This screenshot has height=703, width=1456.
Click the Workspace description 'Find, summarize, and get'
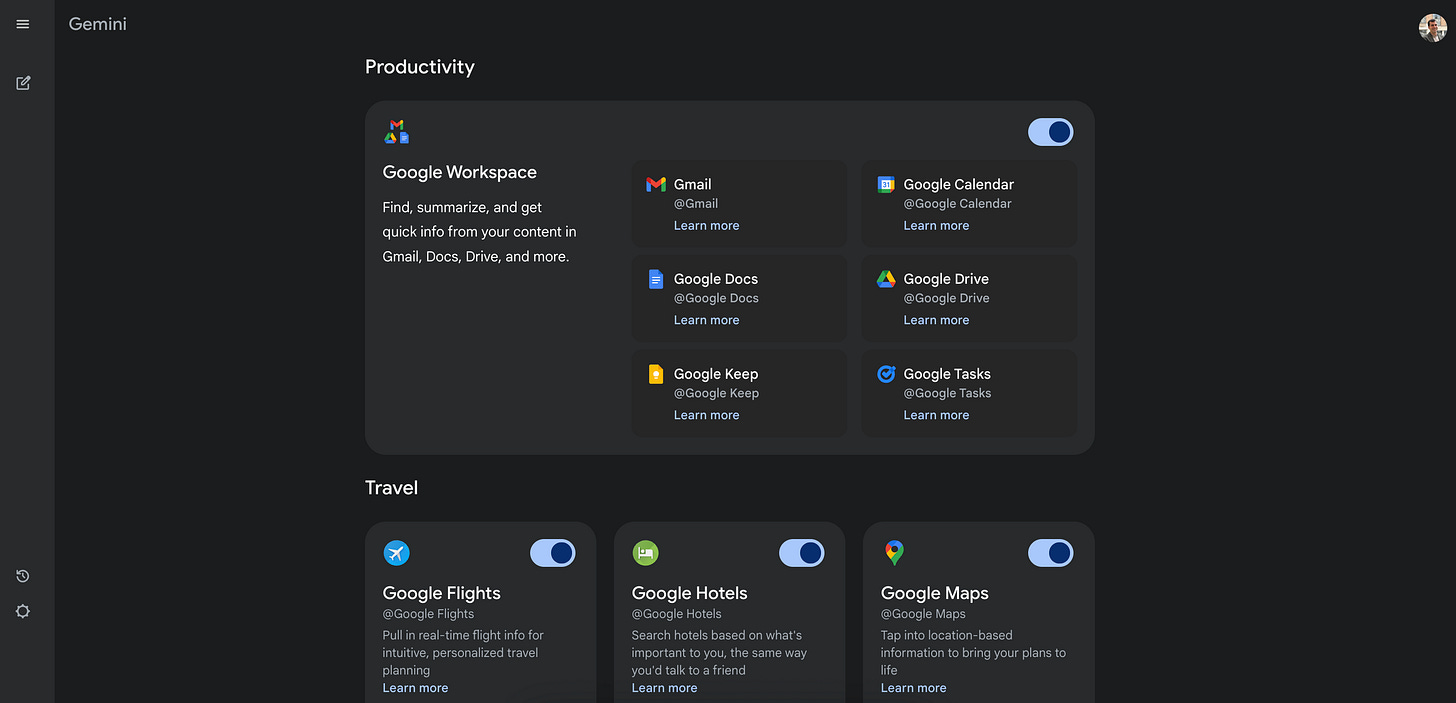coord(463,208)
